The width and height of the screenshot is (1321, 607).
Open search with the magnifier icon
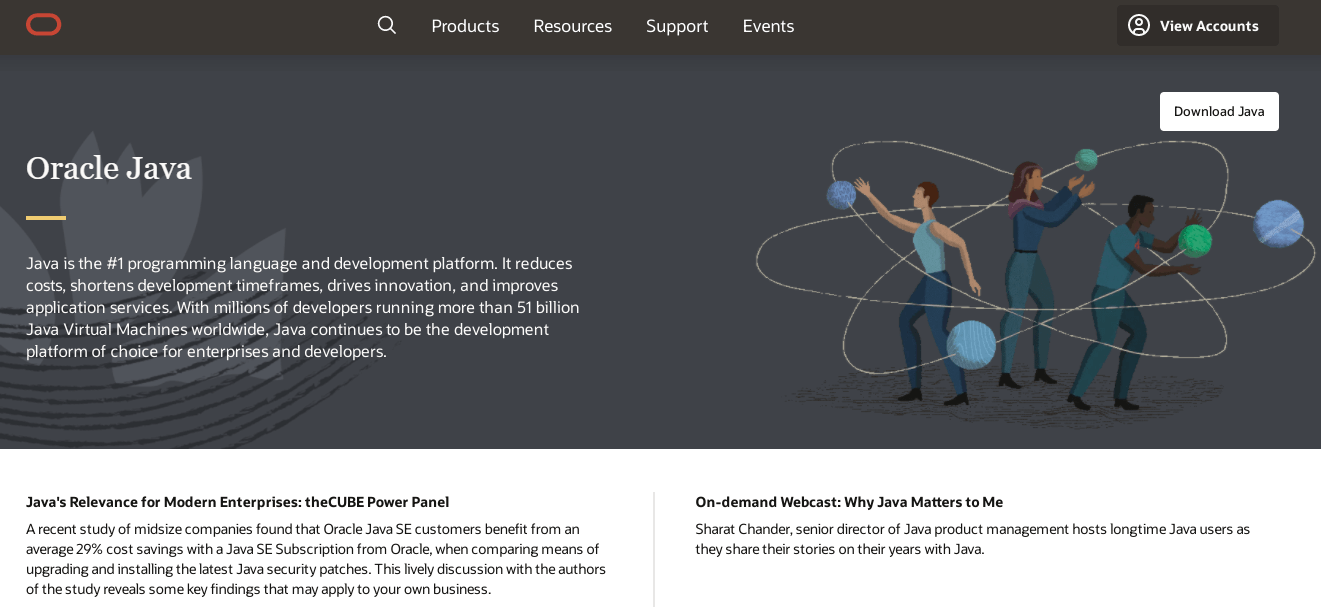387,25
